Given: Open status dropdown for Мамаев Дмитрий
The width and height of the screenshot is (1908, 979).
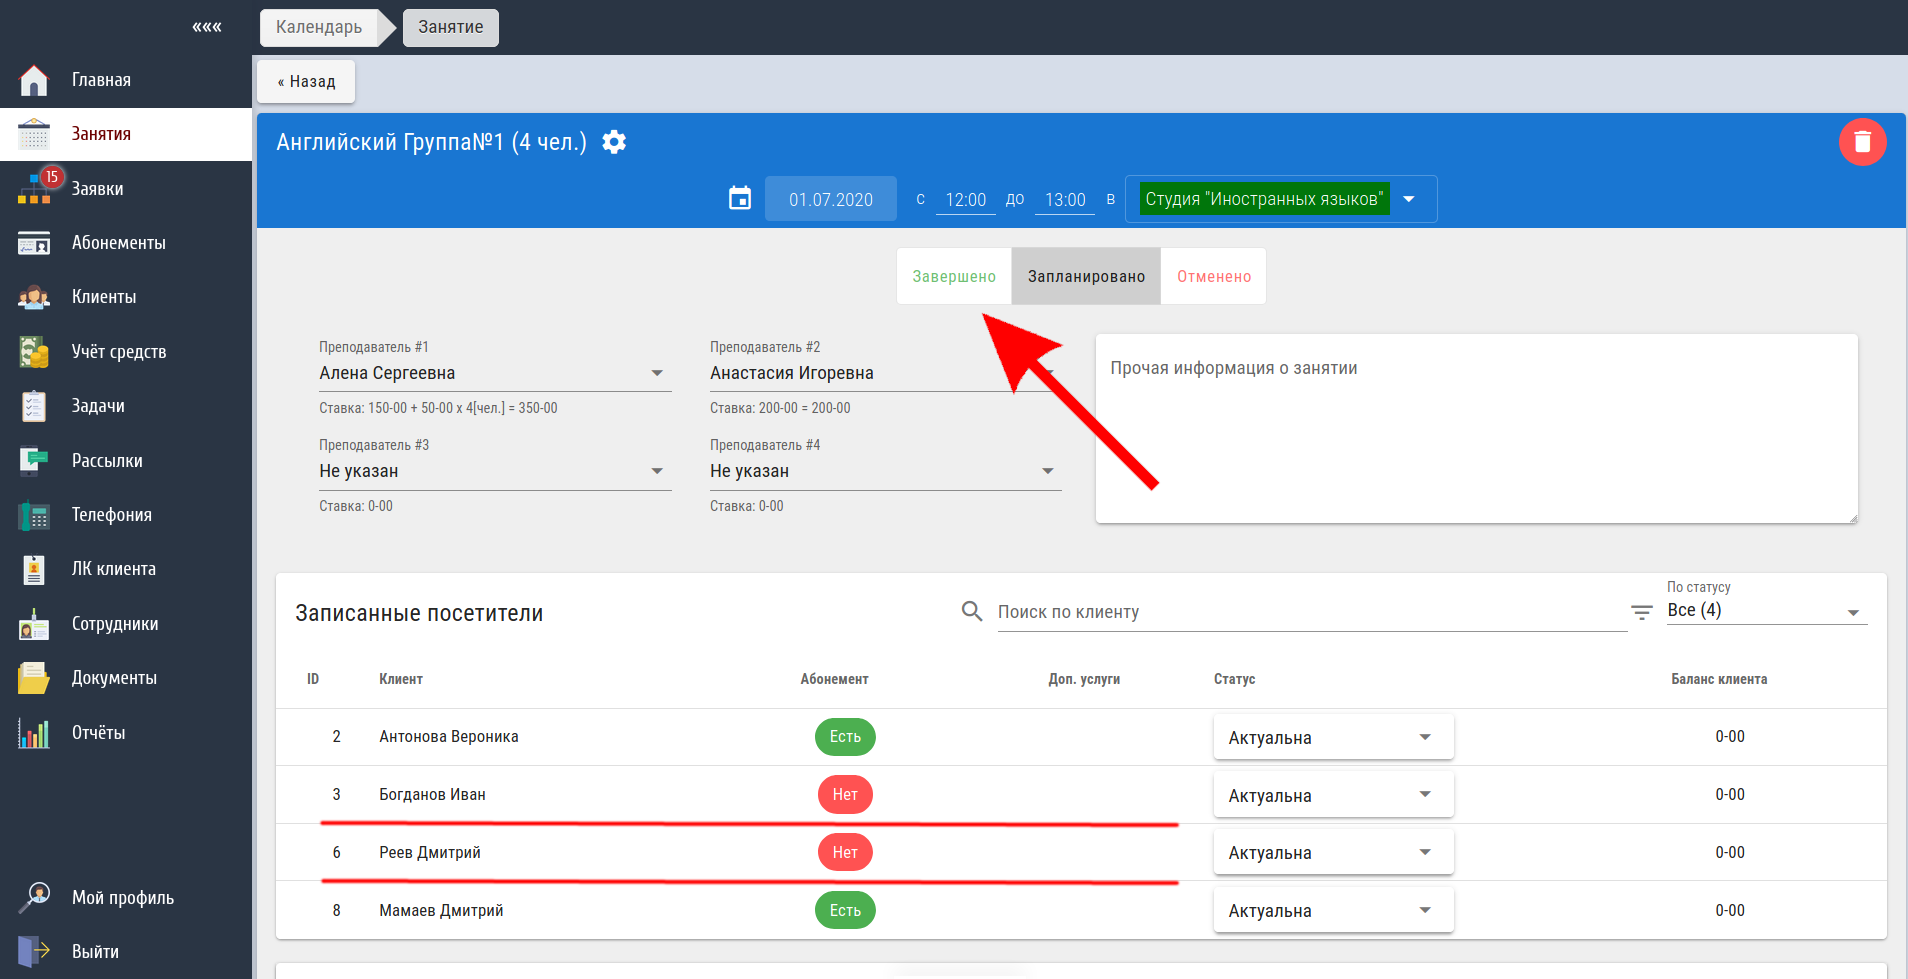Looking at the screenshot, I should pyautogui.click(x=1333, y=910).
